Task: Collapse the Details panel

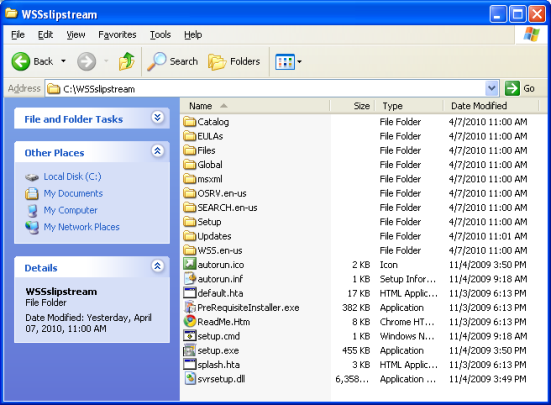Action: pyautogui.click(x=157, y=266)
